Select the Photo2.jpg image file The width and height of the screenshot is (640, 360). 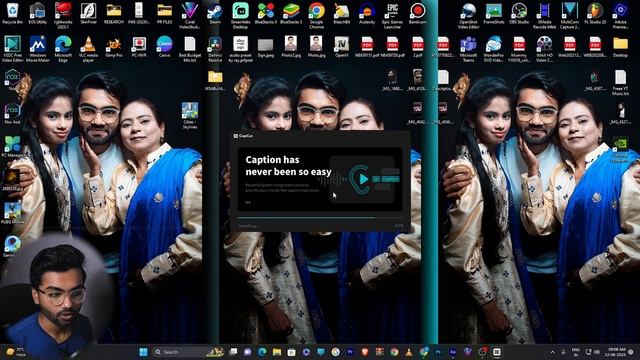coord(291,47)
